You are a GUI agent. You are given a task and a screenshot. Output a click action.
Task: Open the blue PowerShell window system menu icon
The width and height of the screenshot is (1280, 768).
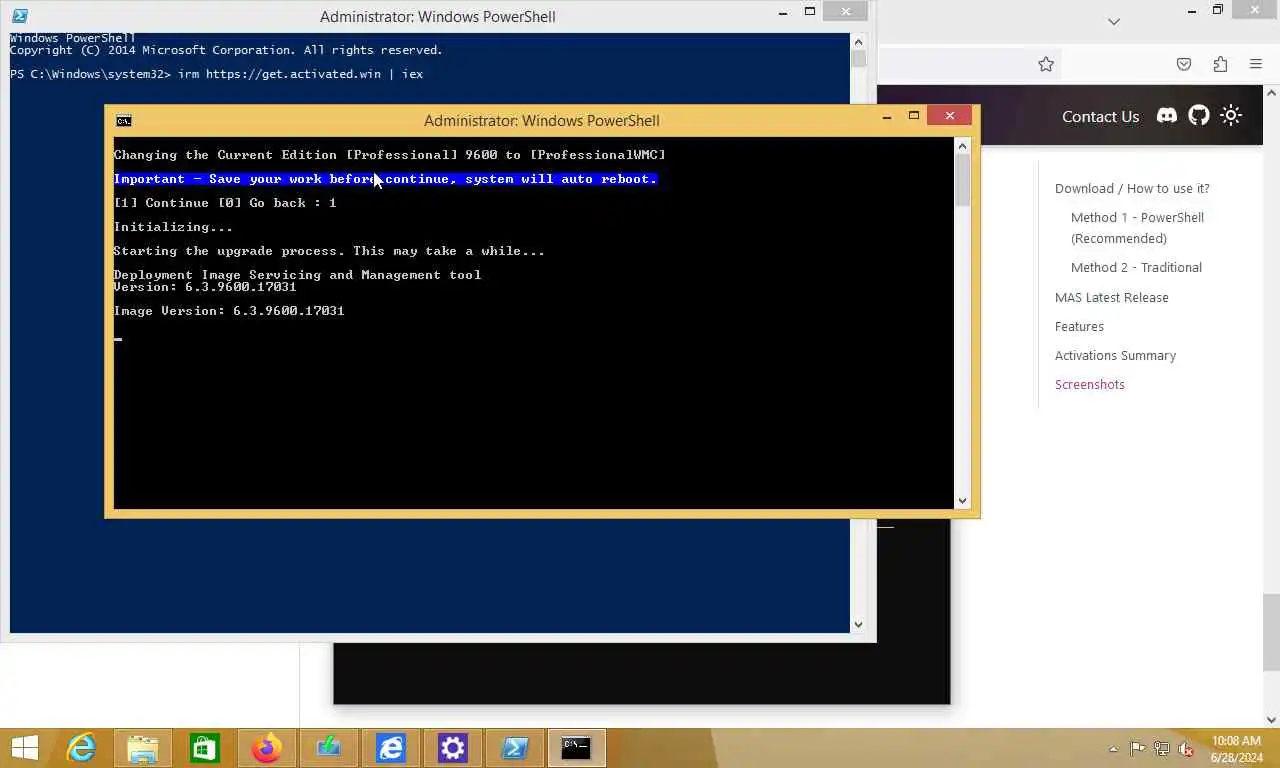tap(19, 16)
